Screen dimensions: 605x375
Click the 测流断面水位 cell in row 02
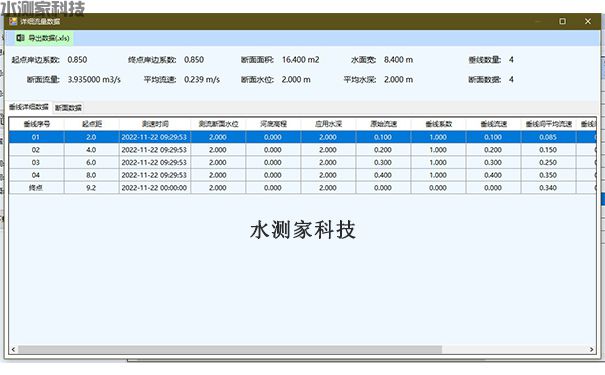[x=218, y=150]
